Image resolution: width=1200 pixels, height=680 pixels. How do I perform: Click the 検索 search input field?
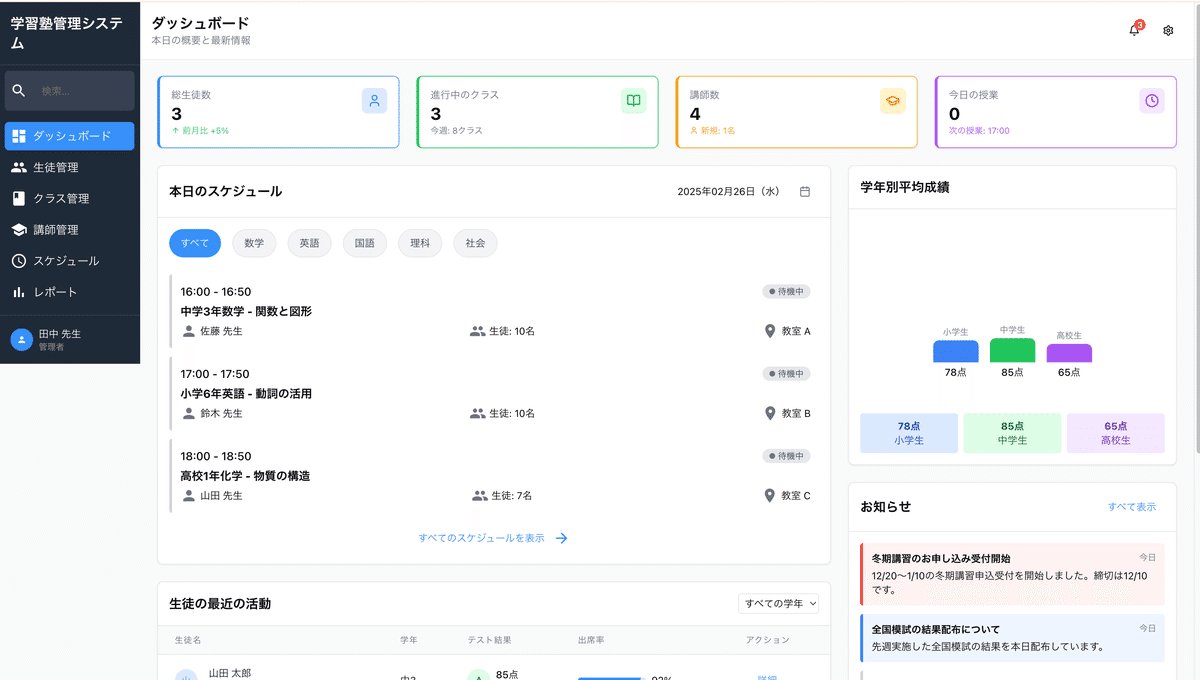(82, 91)
